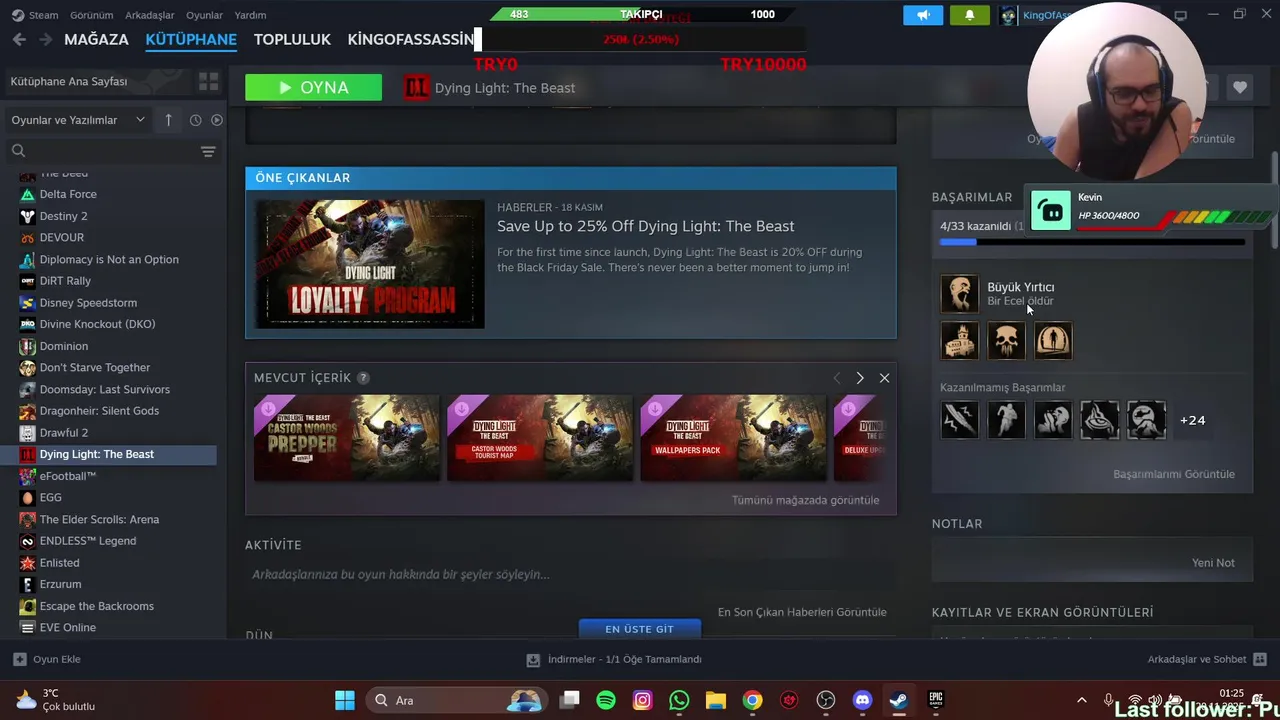Click the green OYNA play button
Viewport: 1280px width, 720px height.
tap(313, 88)
